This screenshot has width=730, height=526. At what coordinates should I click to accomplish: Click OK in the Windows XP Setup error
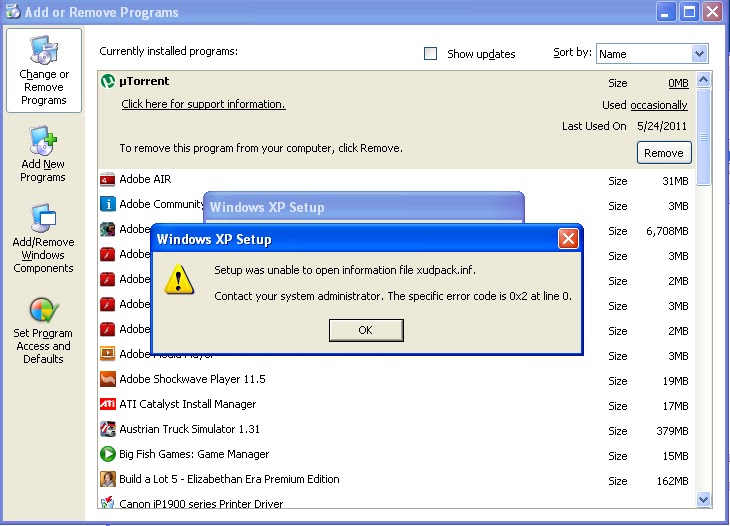coord(366,330)
